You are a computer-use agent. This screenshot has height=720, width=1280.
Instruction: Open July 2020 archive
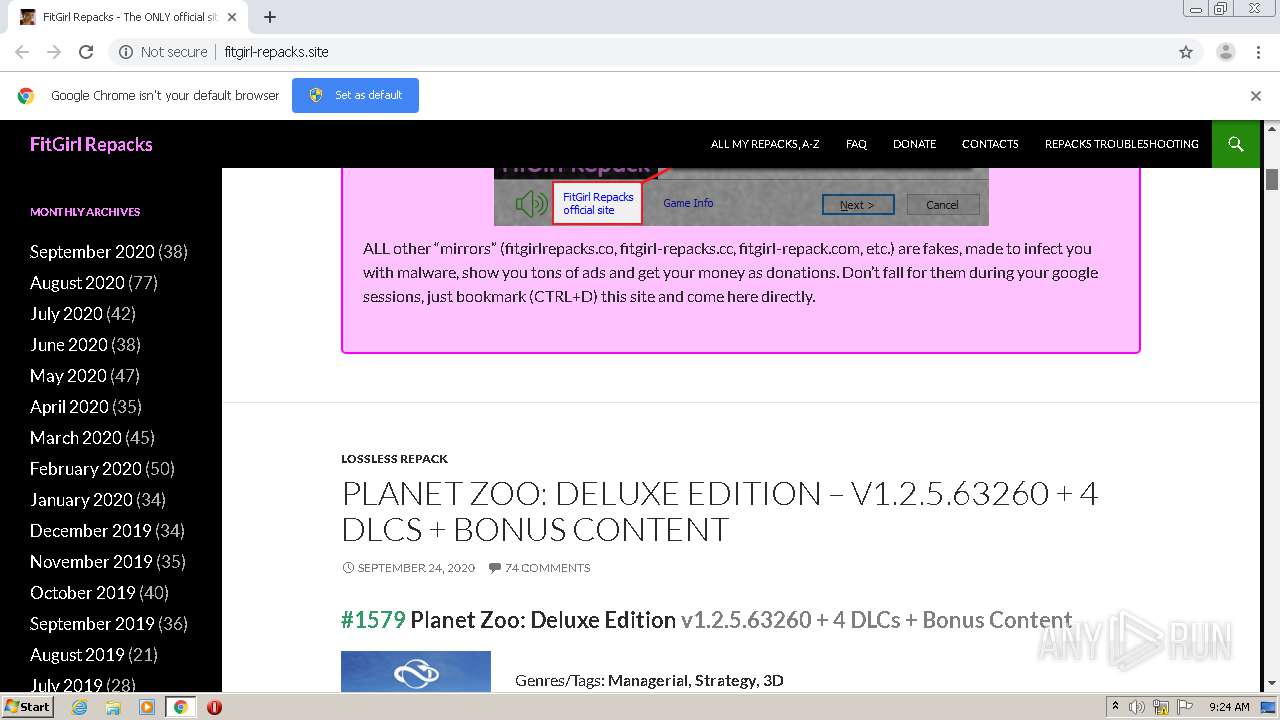point(66,314)
